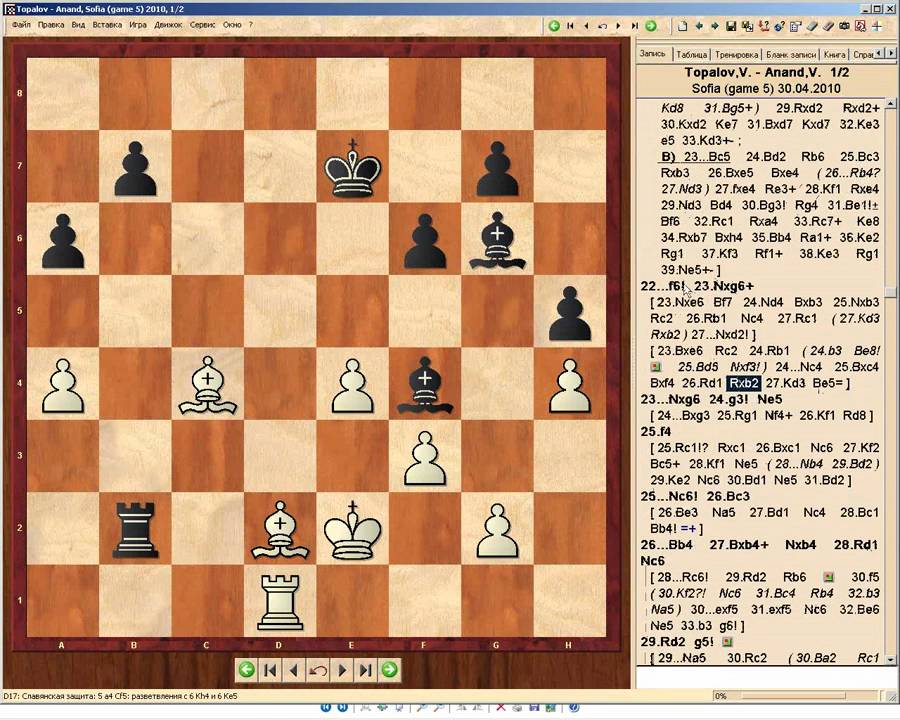Click the eraser icon in top toolbar
The image size is (900, 720).
pos(812,25)
